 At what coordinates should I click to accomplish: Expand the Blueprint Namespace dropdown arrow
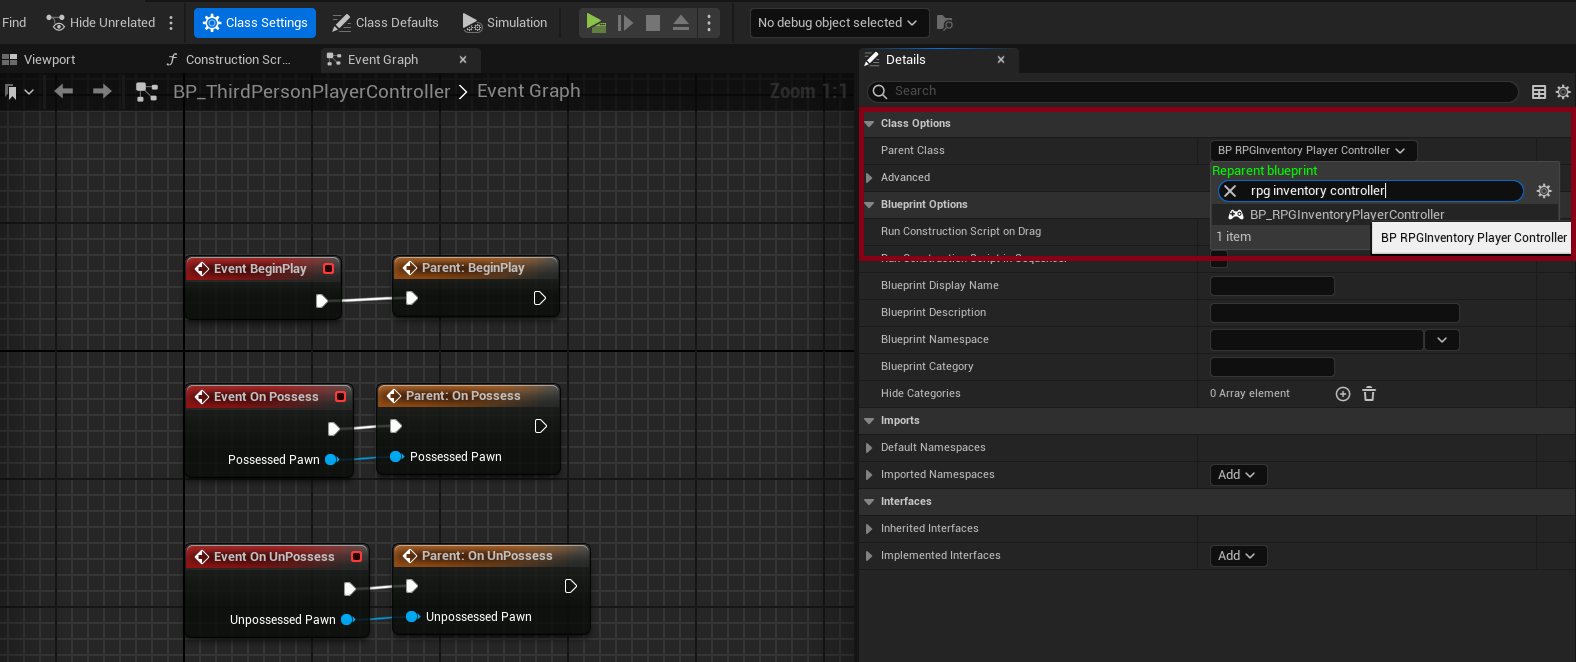1441,340
